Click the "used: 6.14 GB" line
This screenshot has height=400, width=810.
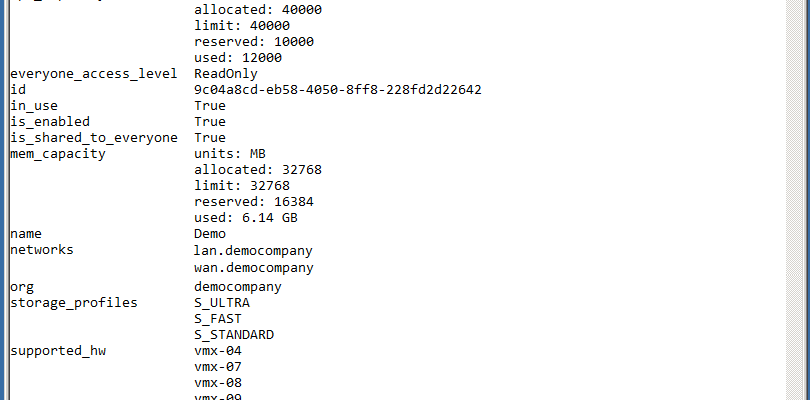click(245, 218)
